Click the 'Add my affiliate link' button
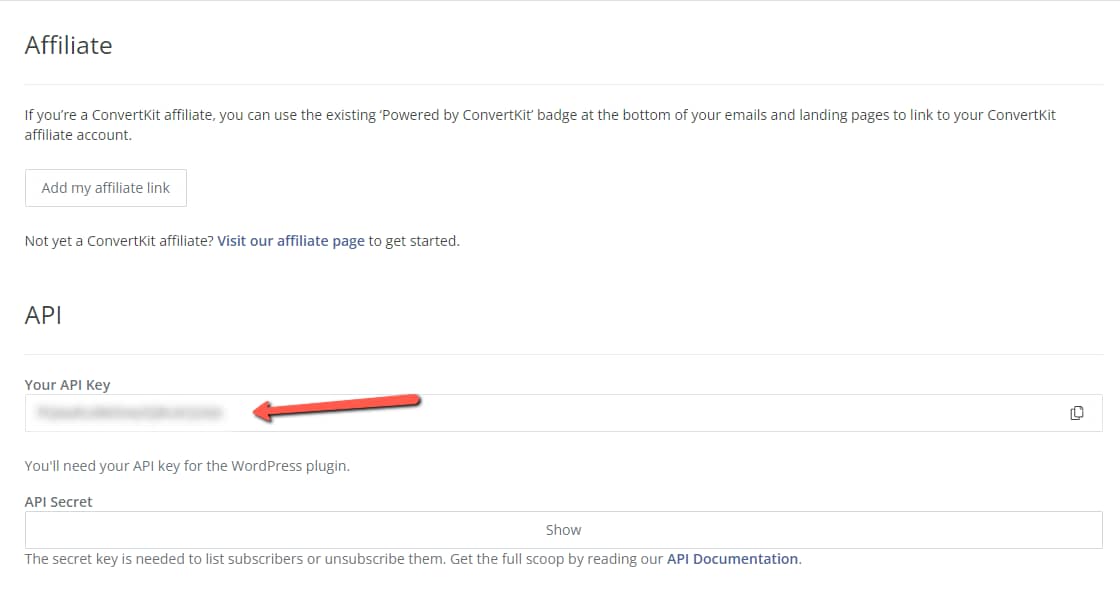Image resolution: width=1120 pixels, height=591 pixels. (x=106, y=188)
